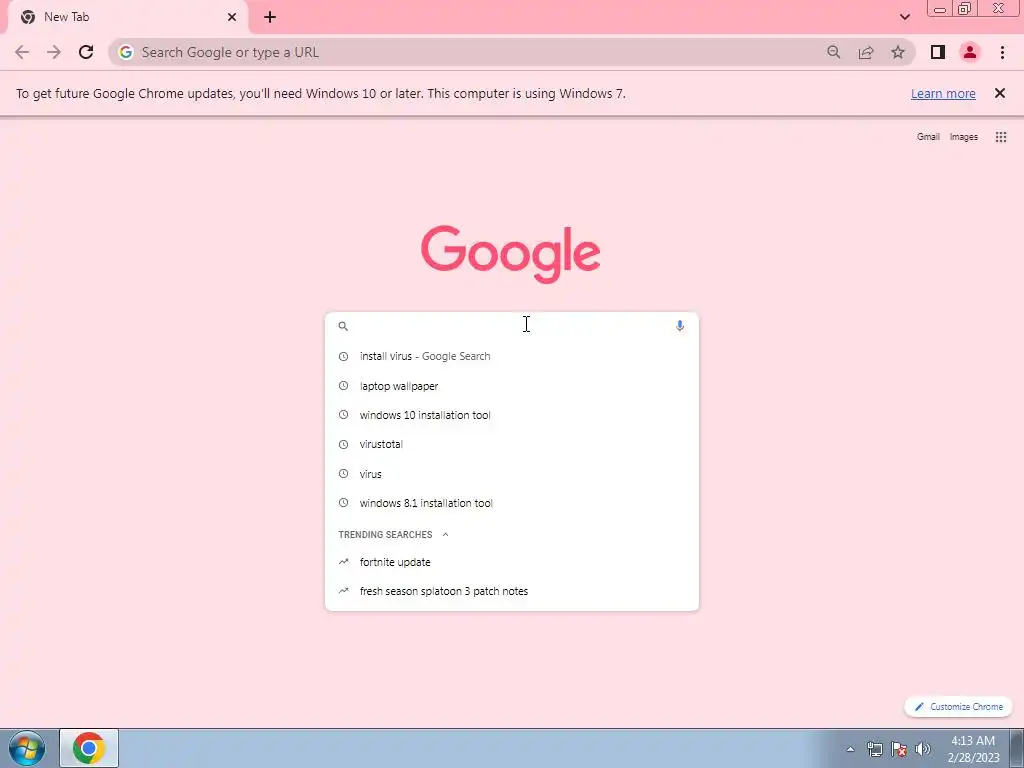Open the taskbar clock and date
1024x768 pixels.
click(973, 749)
